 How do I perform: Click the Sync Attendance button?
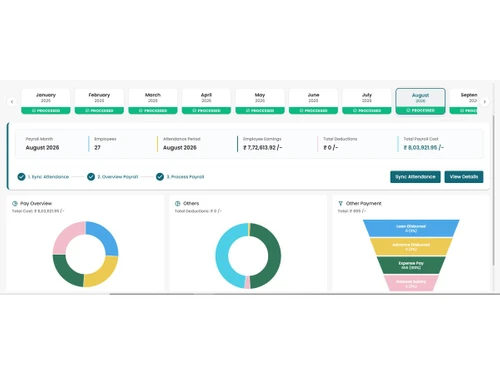(x=415, y=177)
